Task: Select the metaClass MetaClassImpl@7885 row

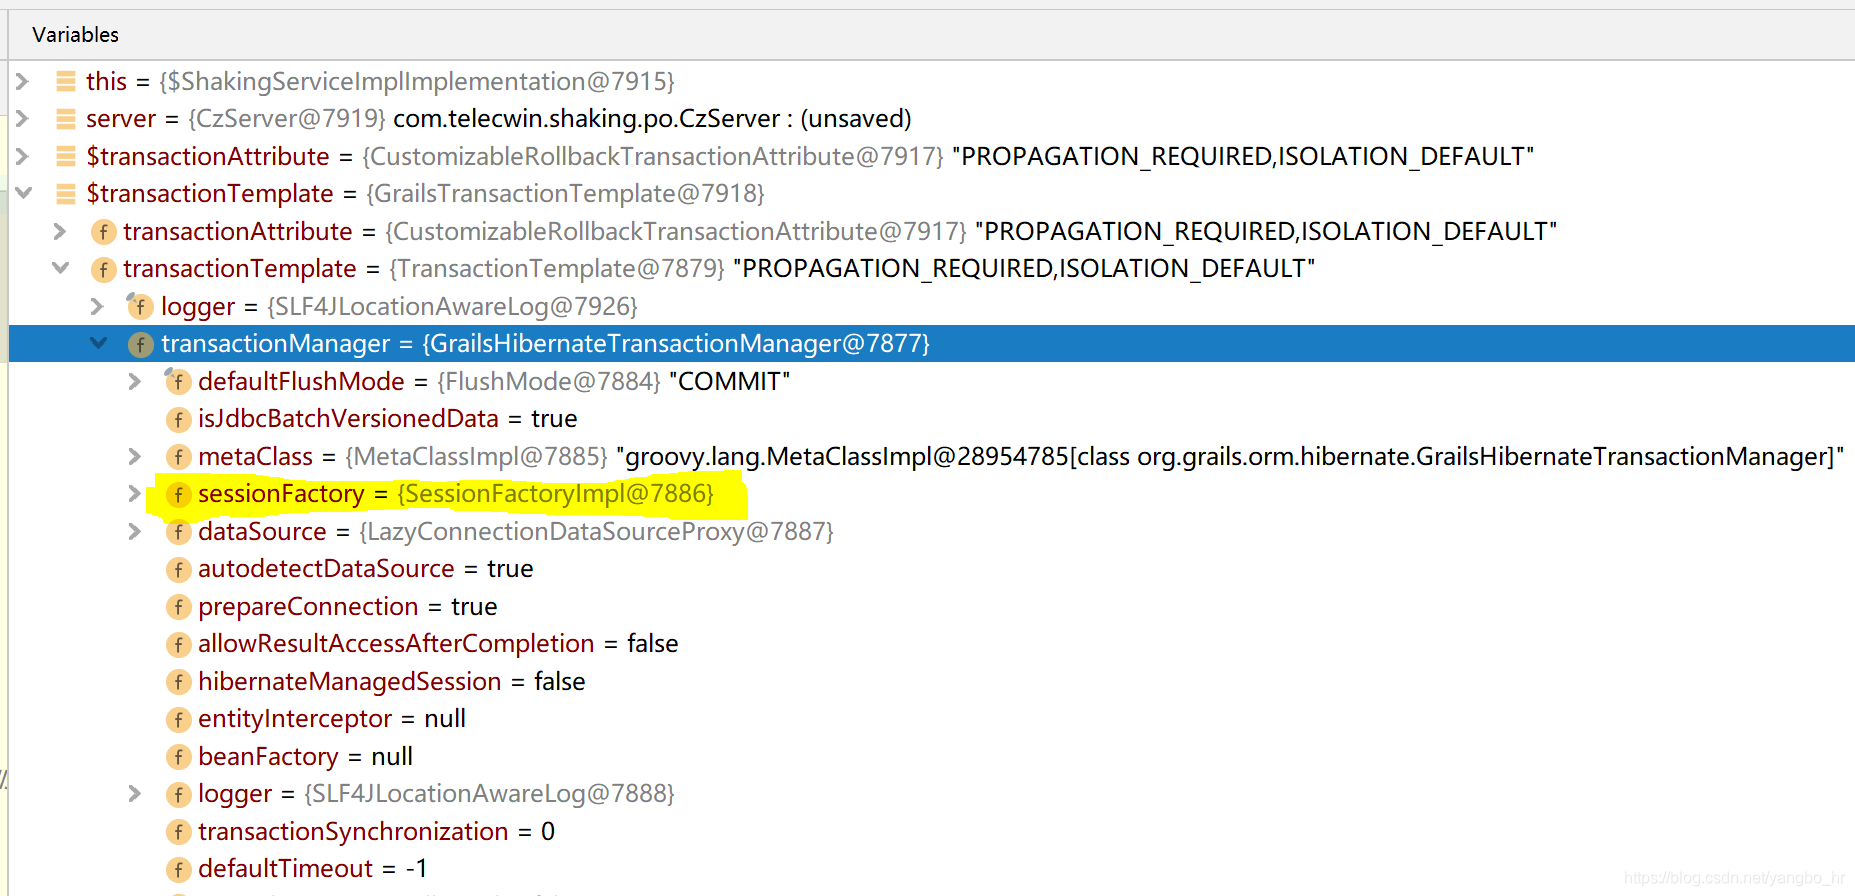Action: [1020, 456]
